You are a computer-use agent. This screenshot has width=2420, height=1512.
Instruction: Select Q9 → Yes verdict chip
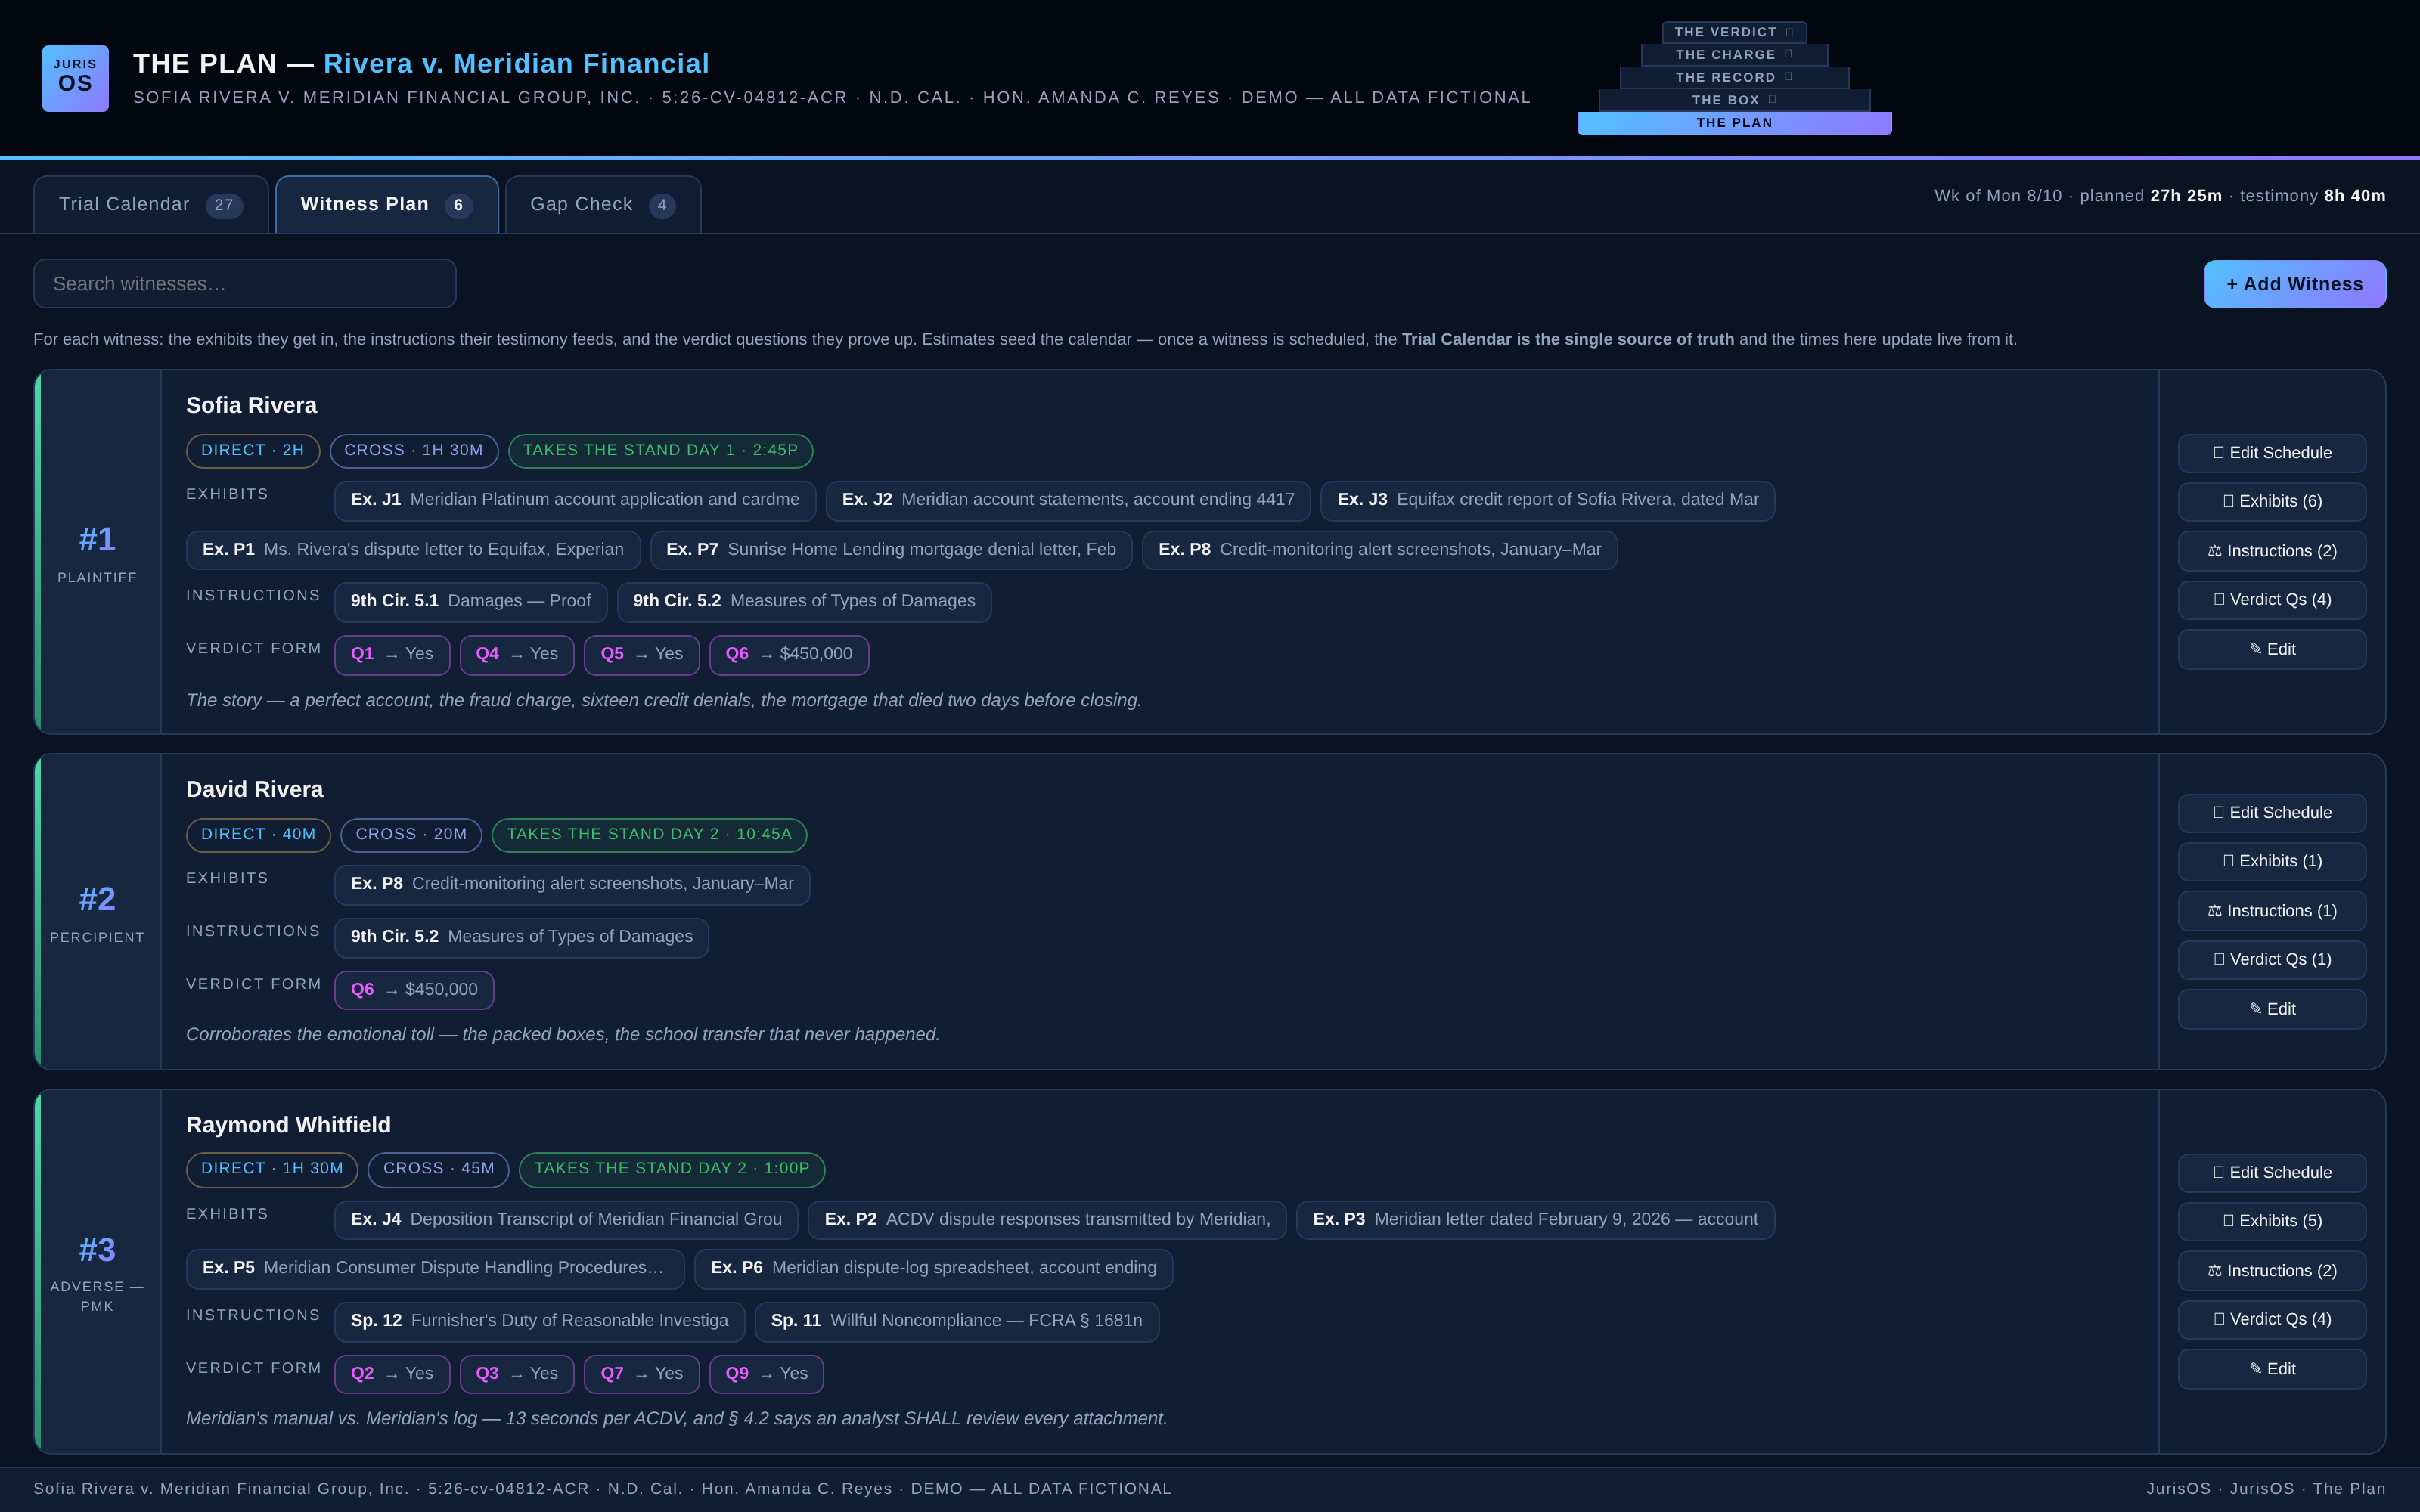click(767, 1375)
